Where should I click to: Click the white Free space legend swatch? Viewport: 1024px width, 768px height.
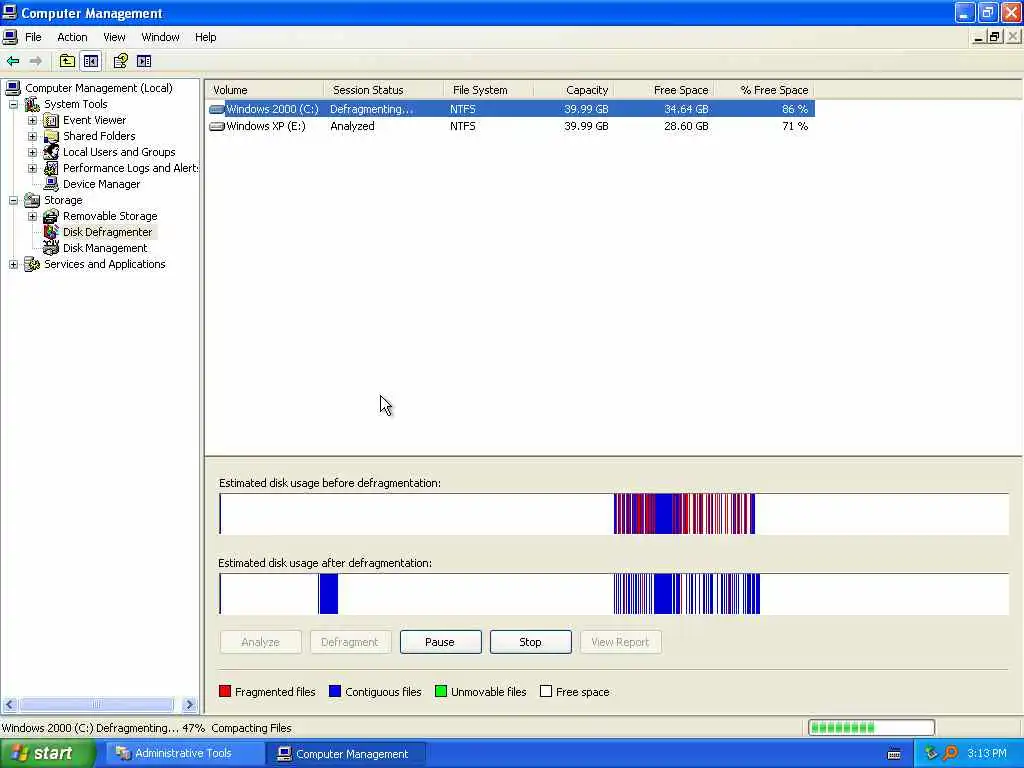point(546,692)
